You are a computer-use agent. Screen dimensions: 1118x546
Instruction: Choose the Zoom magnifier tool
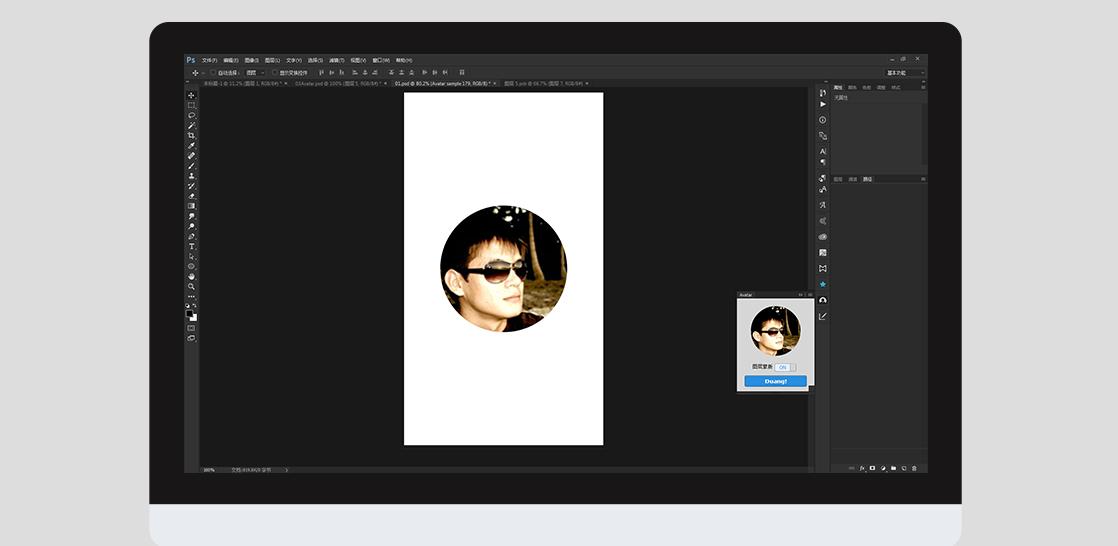[x=191, y=286]
